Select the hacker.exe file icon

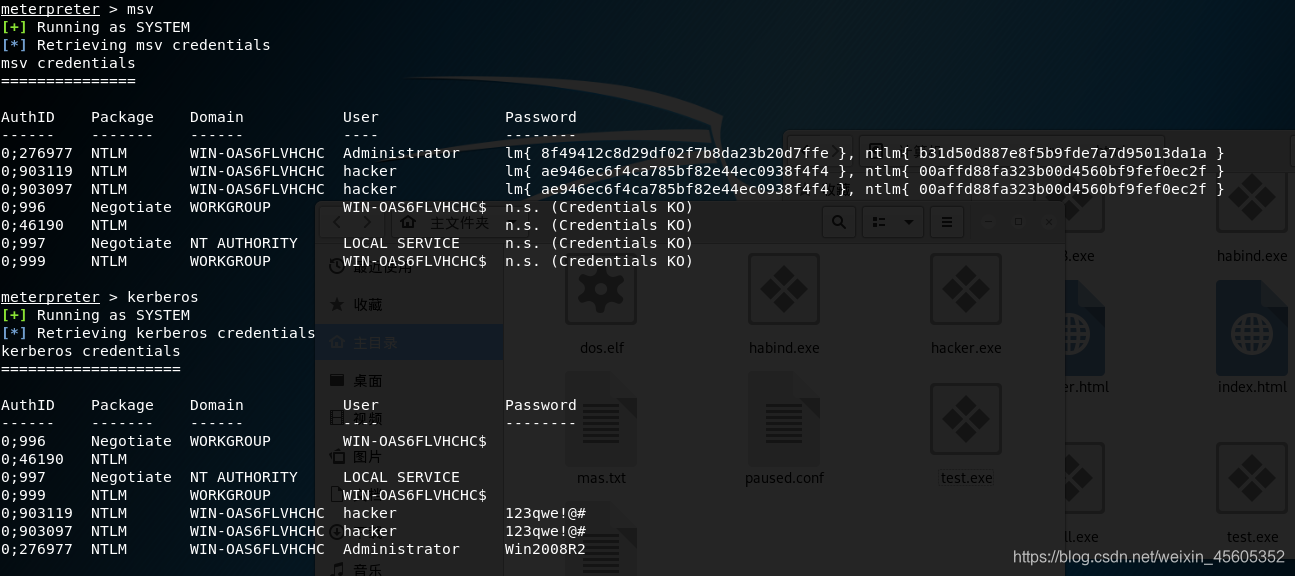(x=966, y=289)
